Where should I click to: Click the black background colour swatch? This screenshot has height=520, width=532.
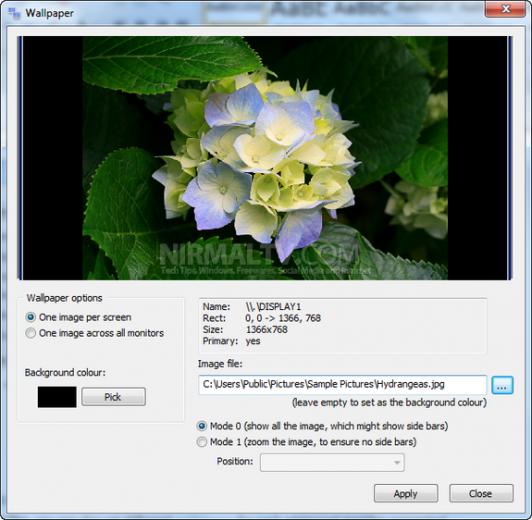coord(57,397)
